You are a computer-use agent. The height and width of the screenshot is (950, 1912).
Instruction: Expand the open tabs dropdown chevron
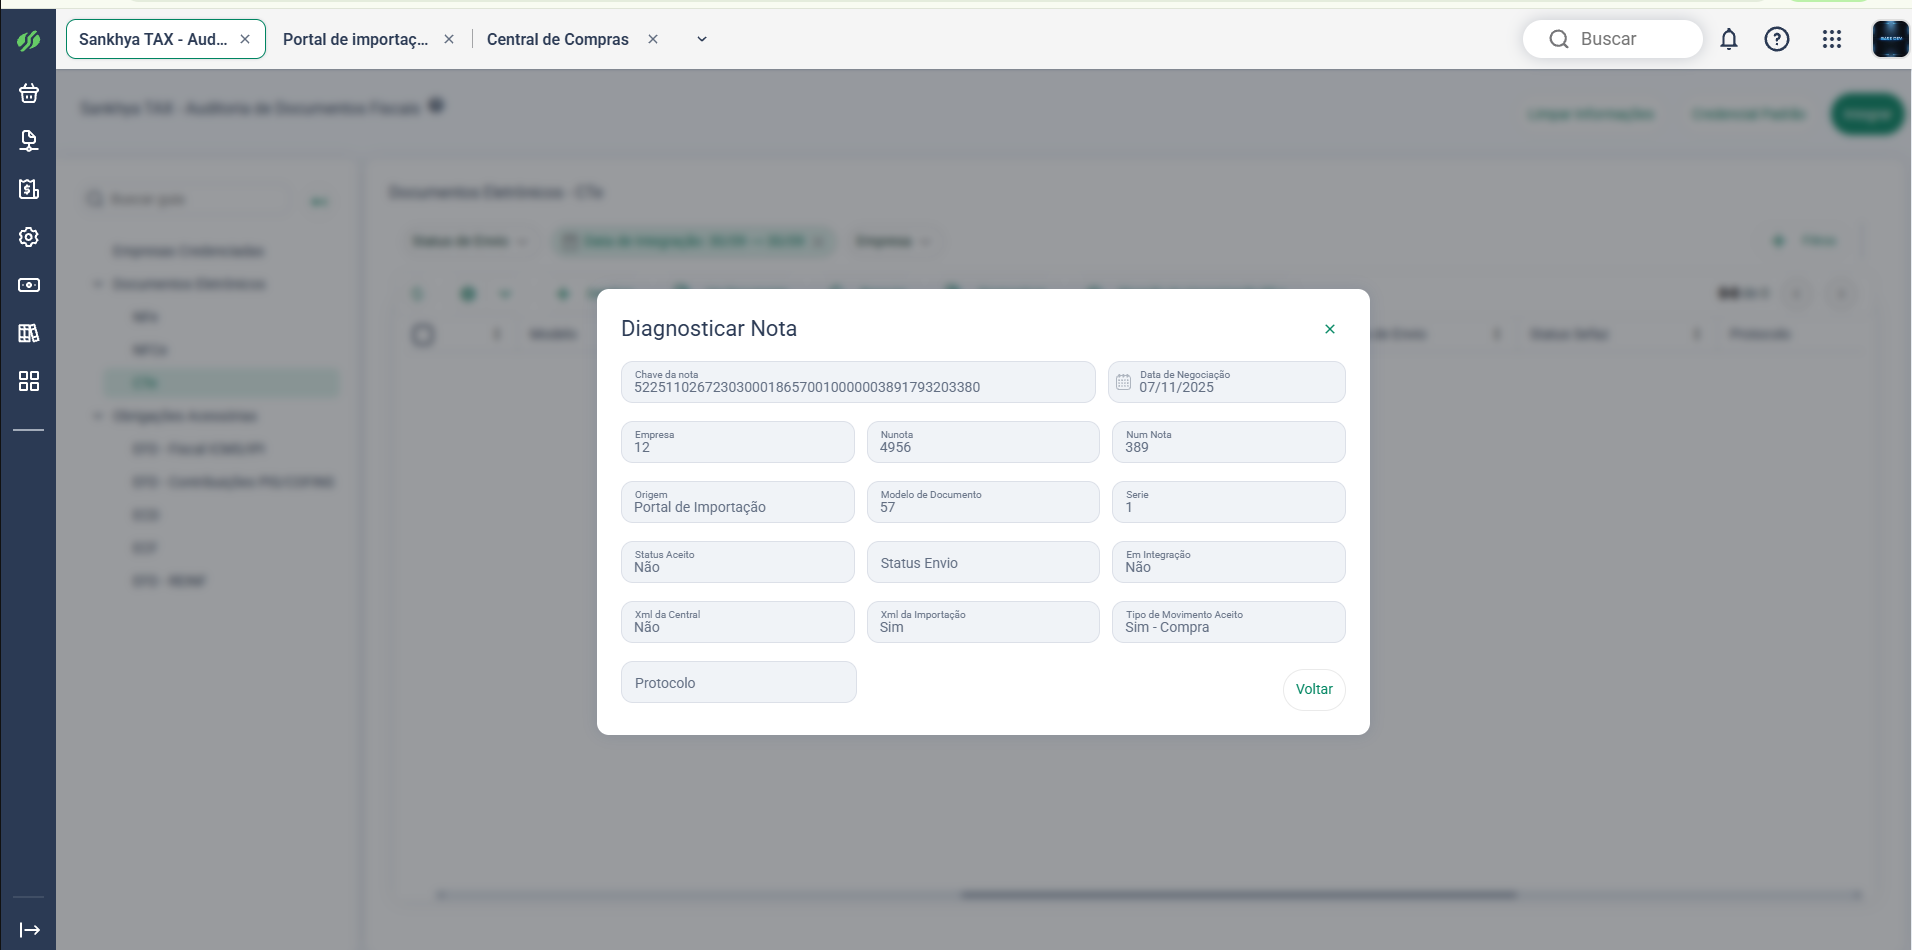click(702, 39)
